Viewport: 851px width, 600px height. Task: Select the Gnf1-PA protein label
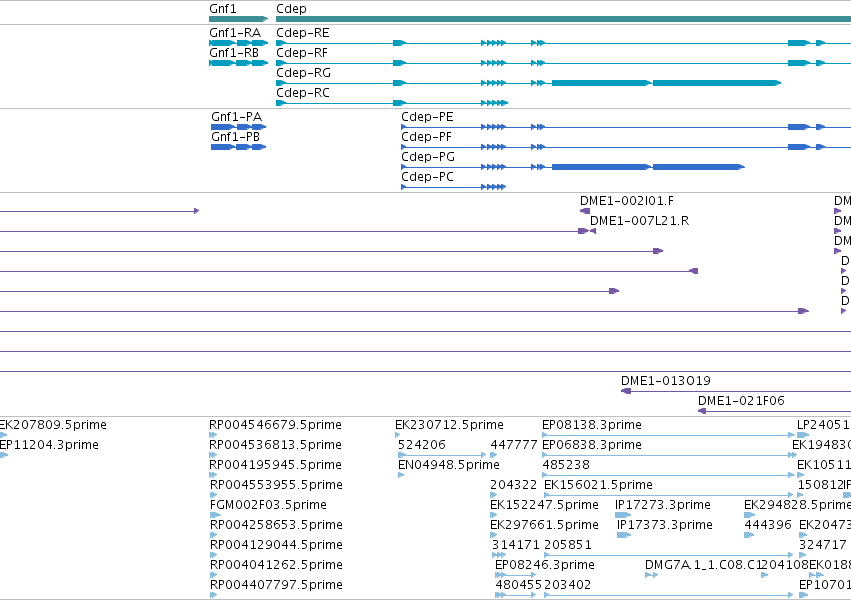[x=236, y=117]
